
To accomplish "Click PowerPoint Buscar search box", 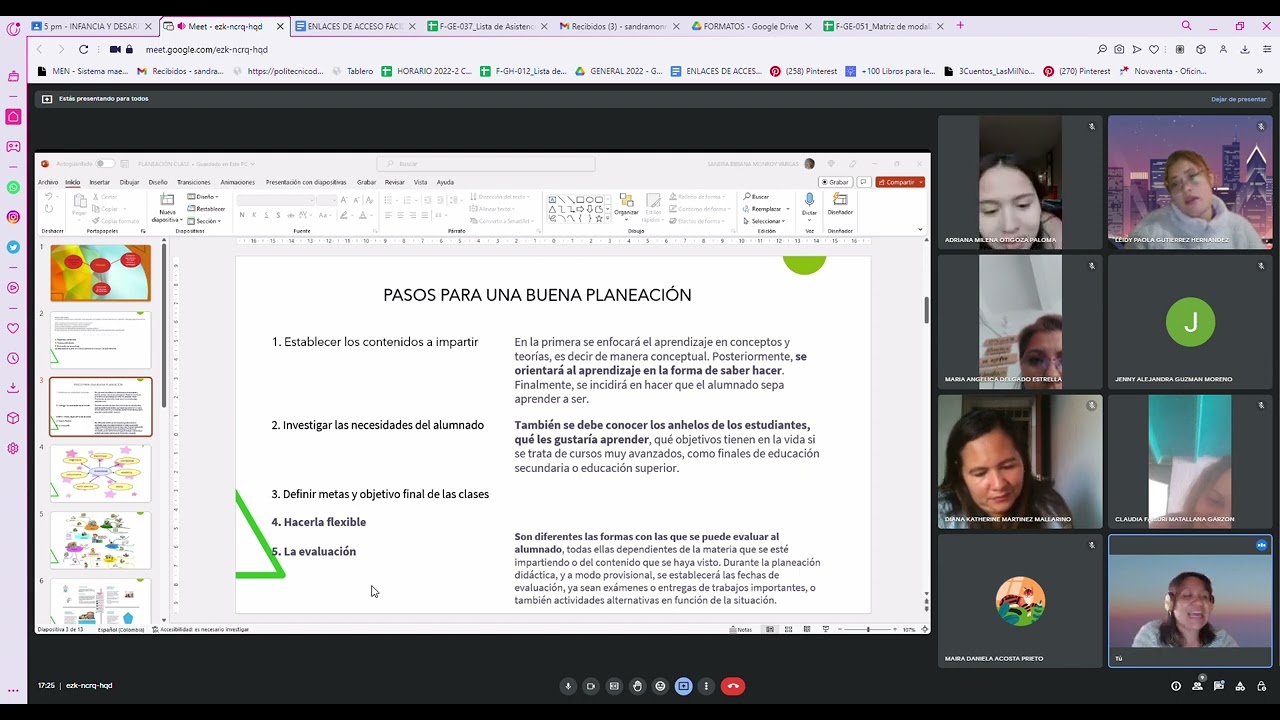I will click(486, 164).
